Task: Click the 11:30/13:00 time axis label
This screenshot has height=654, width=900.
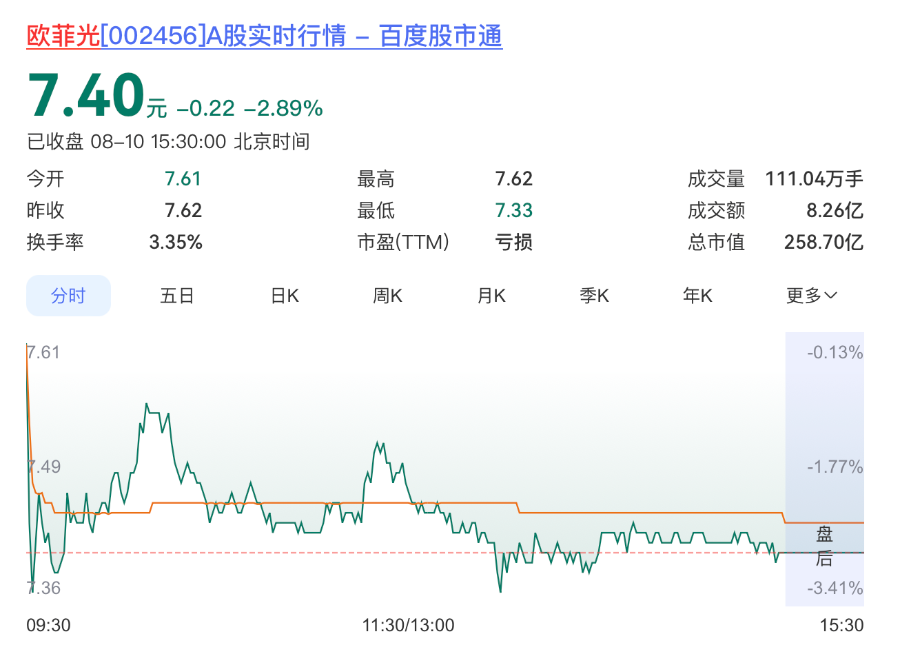Action: point(408,625)
